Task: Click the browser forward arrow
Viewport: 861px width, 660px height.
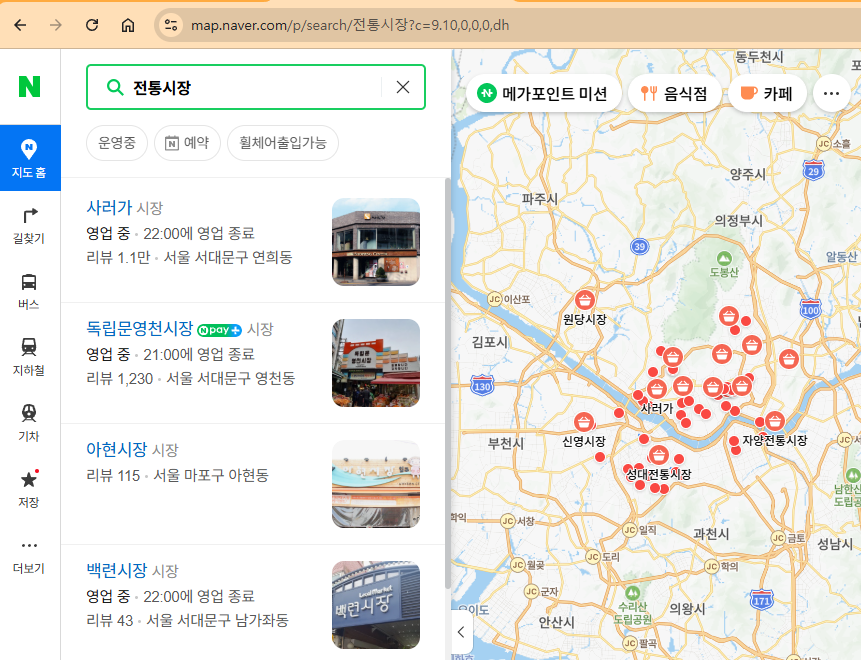Action: [55, 25]
